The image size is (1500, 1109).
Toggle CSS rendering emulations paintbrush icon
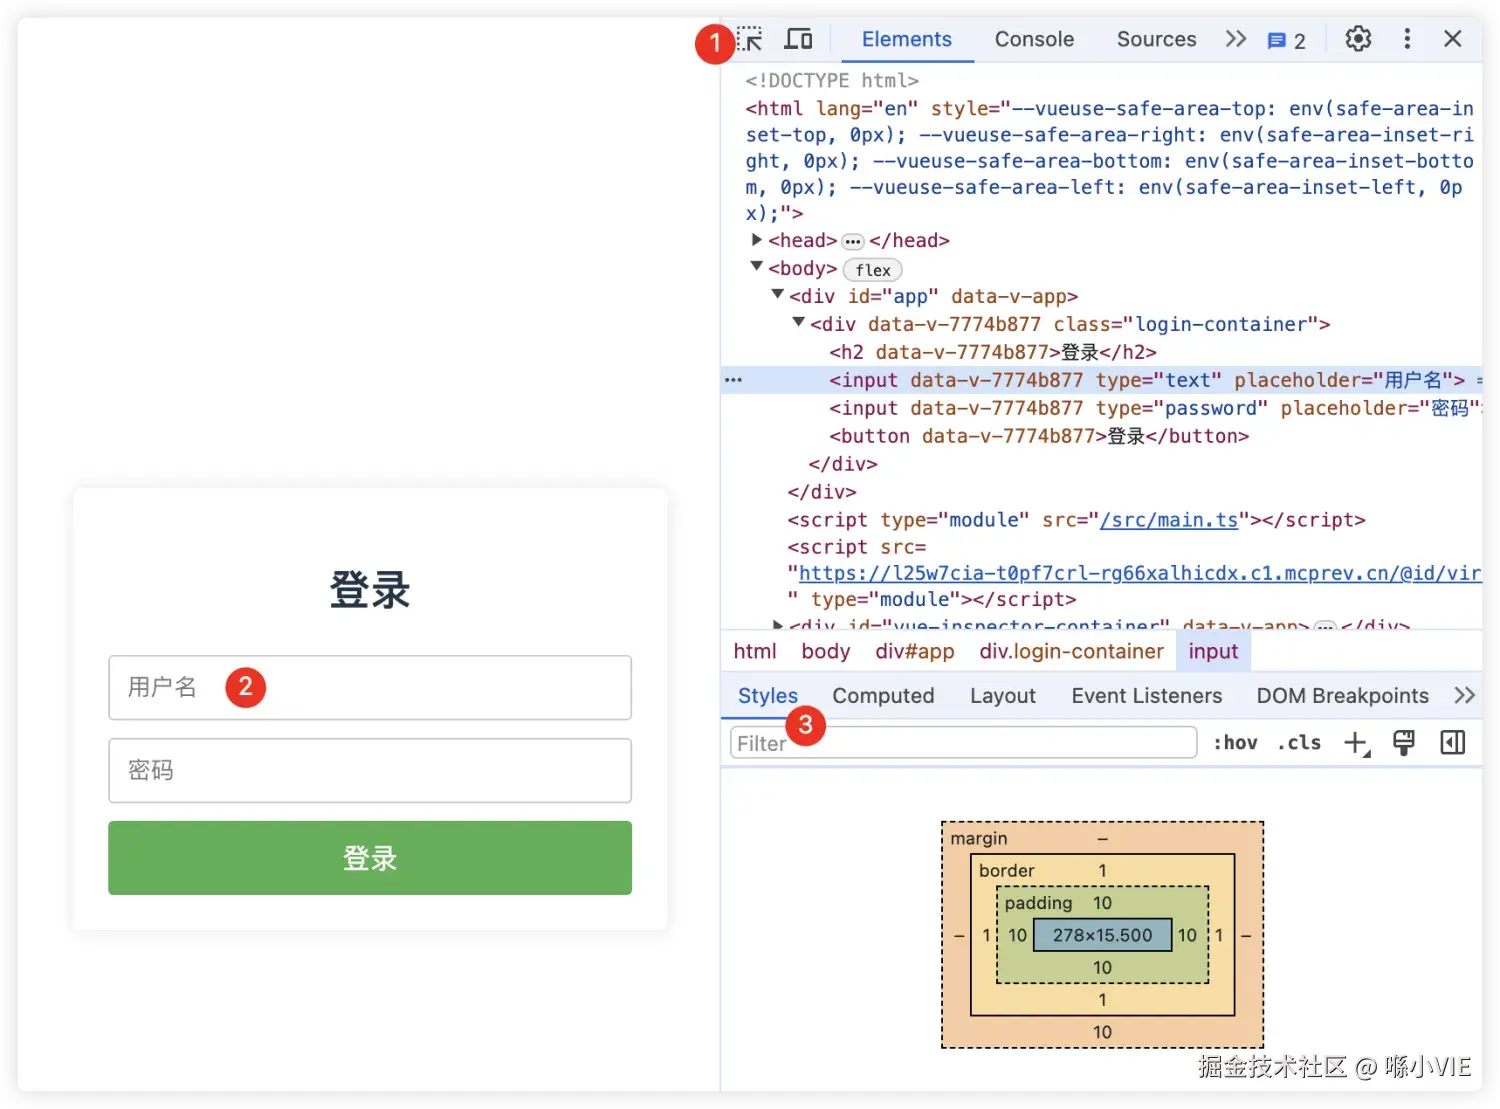(x=1404, y=743)
